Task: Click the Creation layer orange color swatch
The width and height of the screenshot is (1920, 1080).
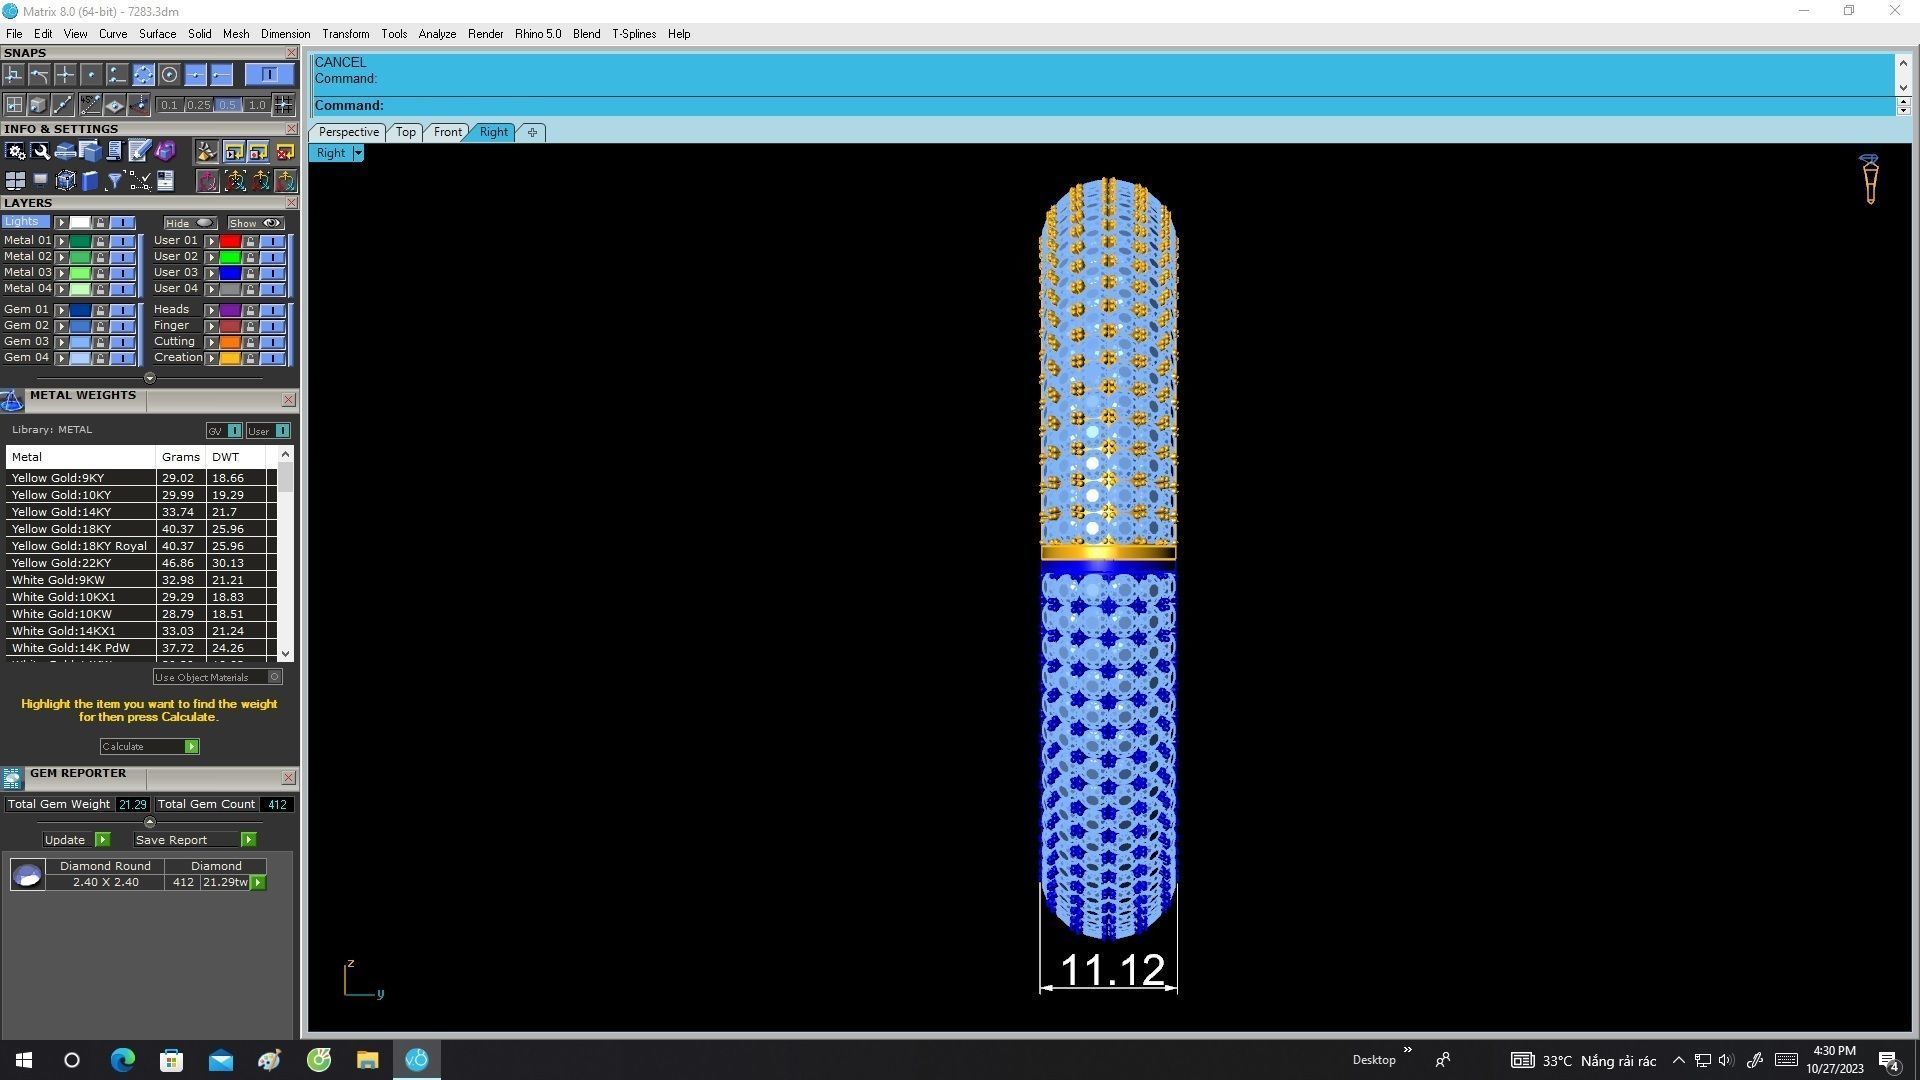Action: [x=230, y=358]
